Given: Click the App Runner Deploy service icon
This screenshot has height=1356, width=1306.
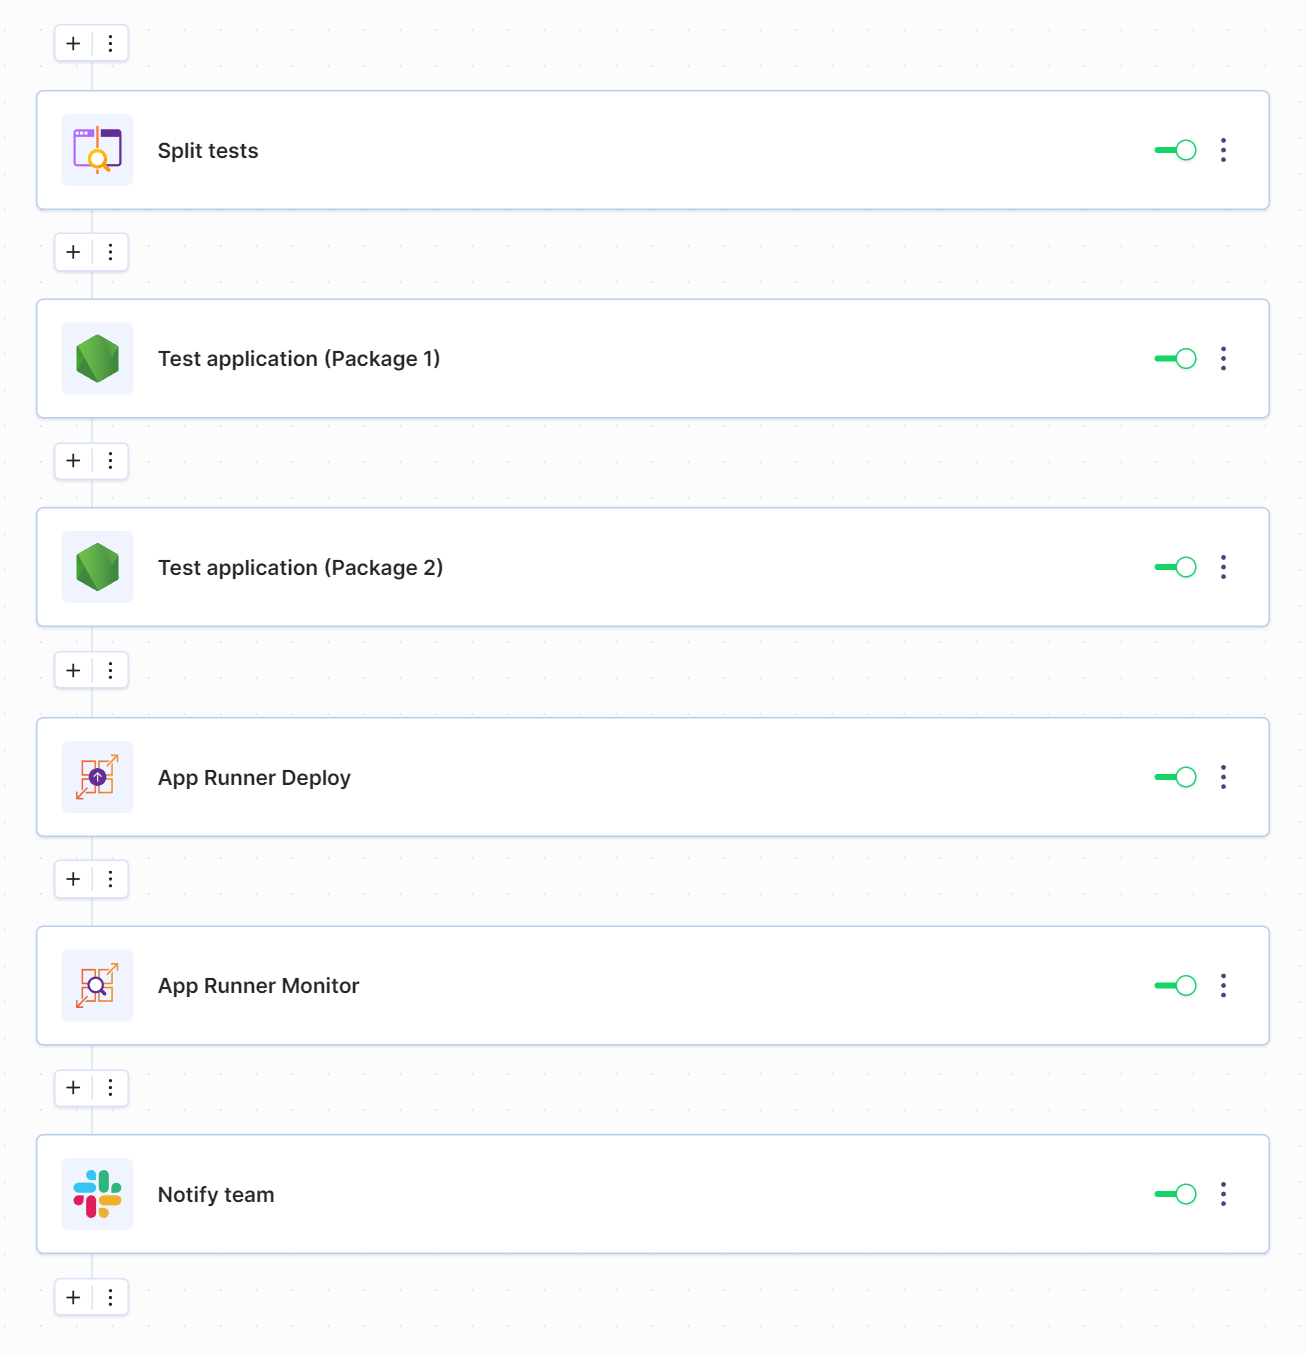Looking at the screenshot, I should (97, 777).
